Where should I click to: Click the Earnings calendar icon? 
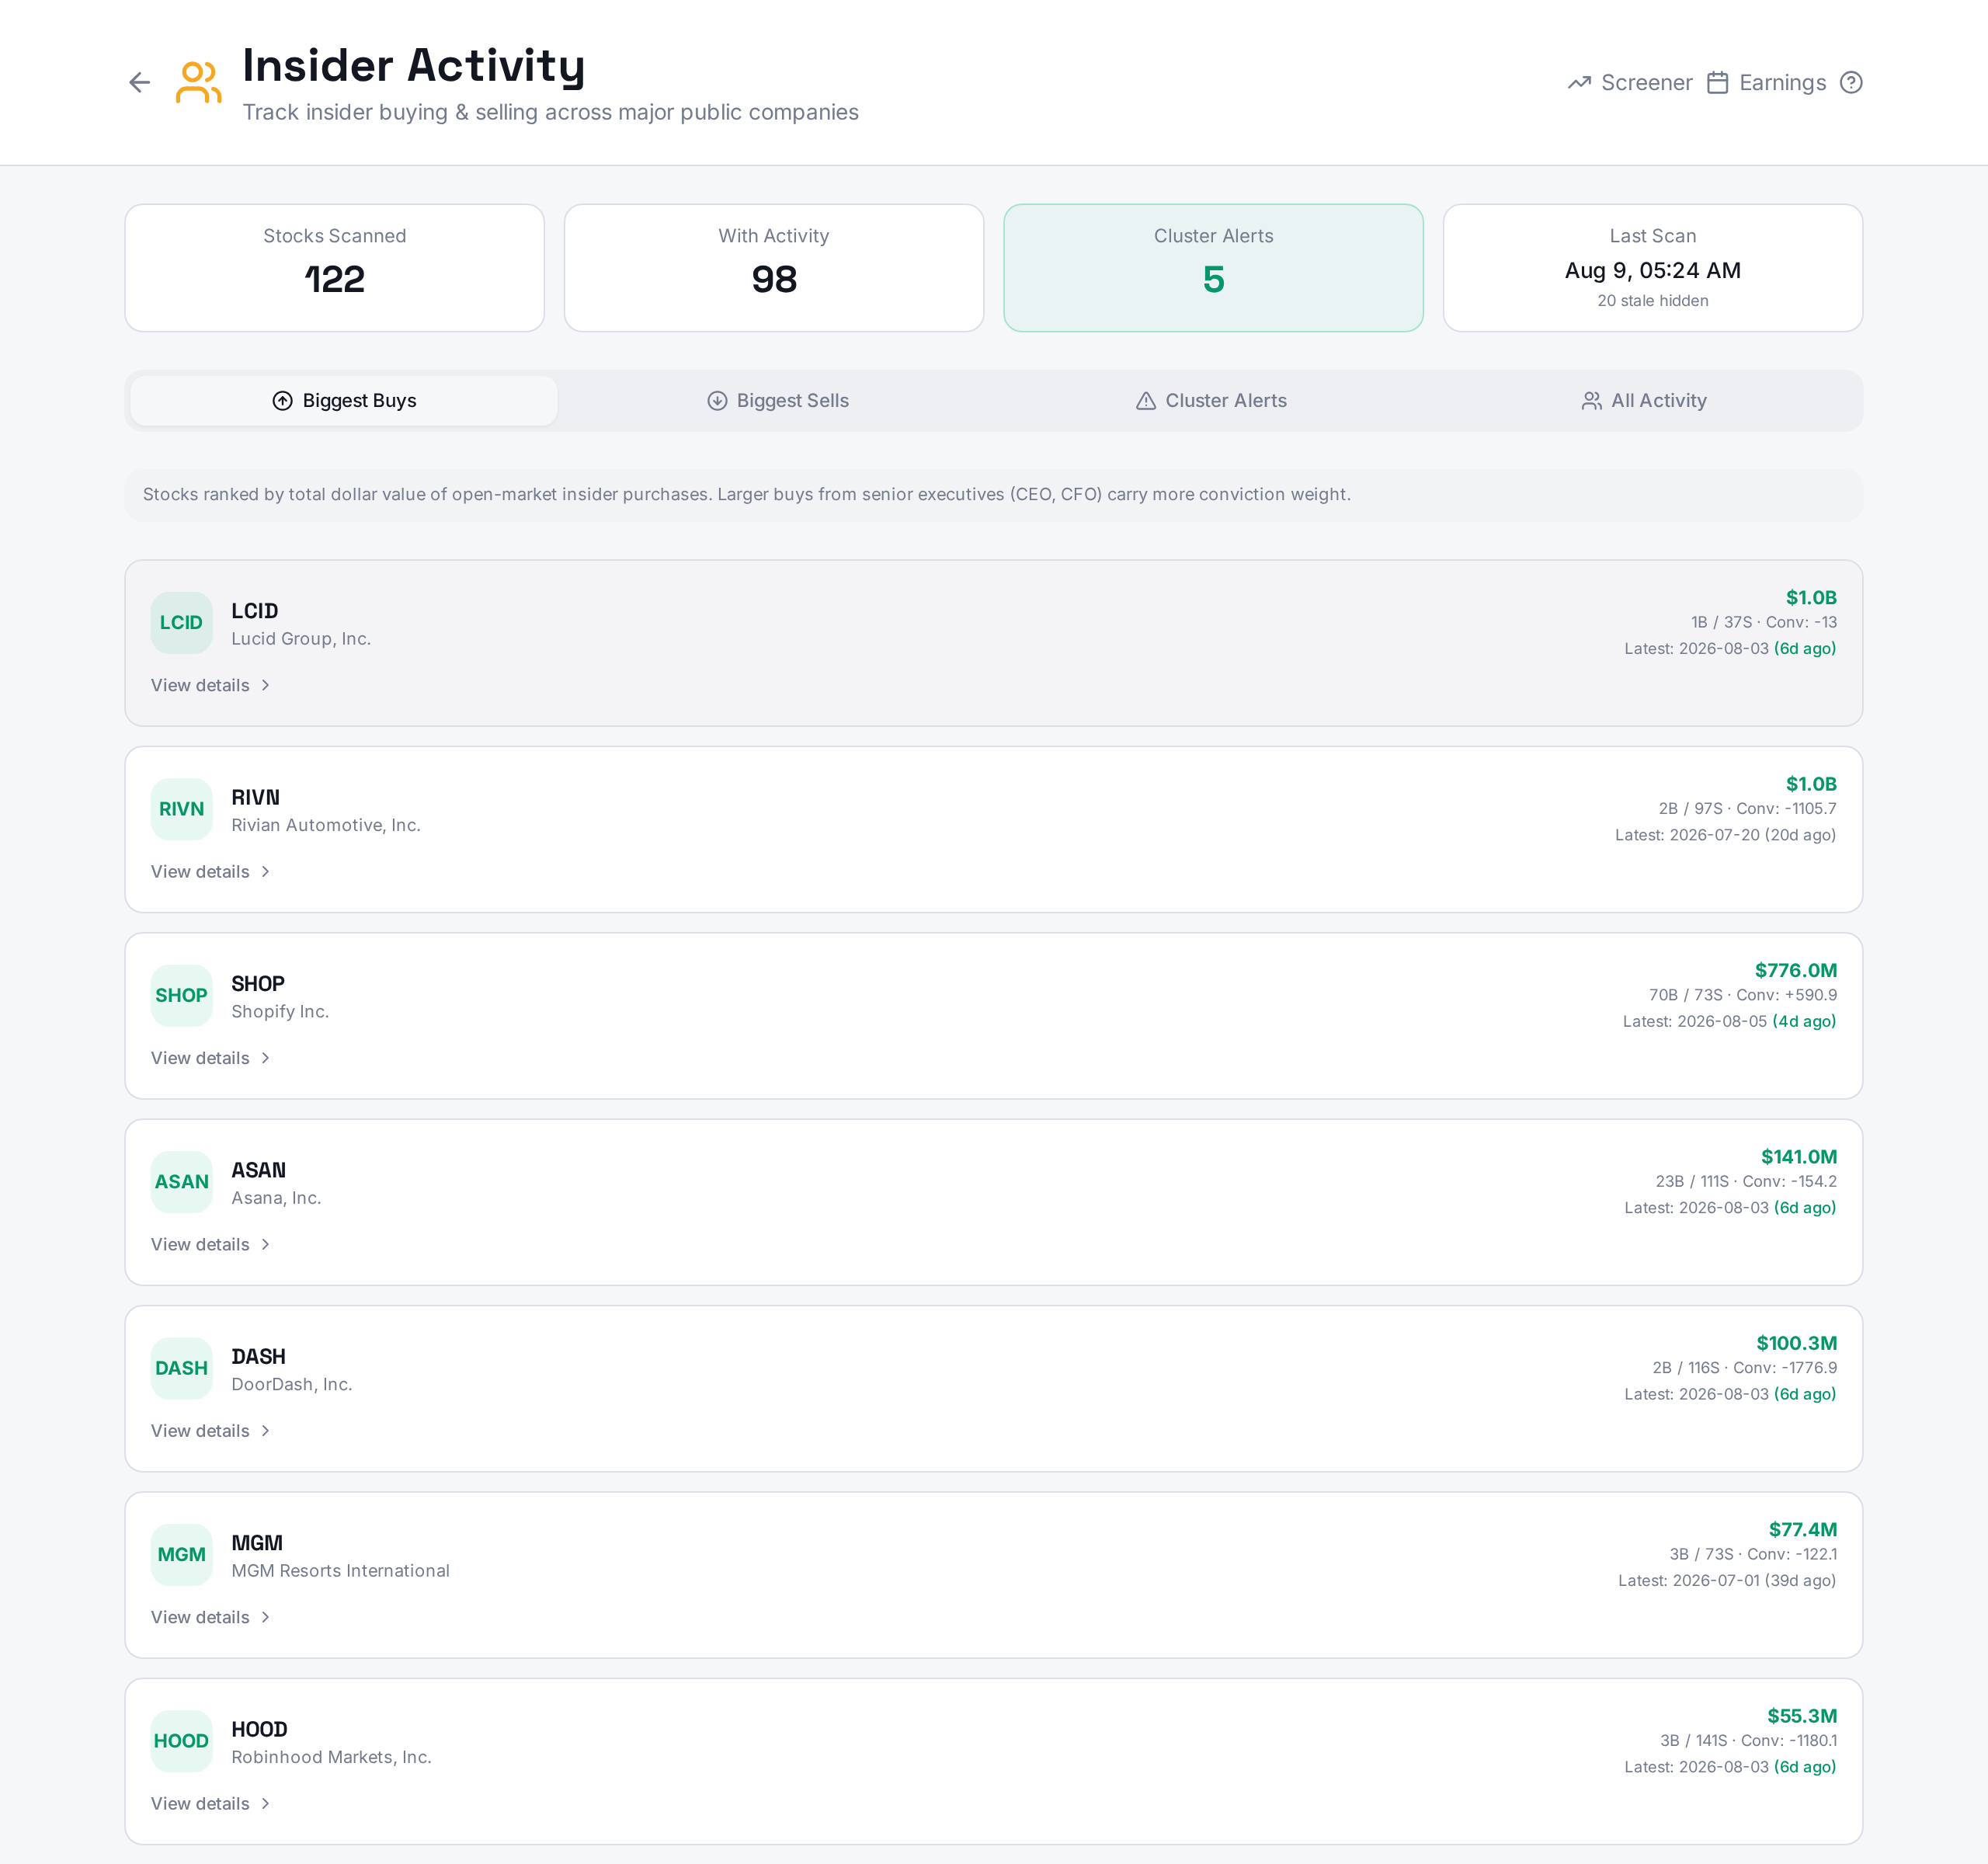(x=1717, y=83)
